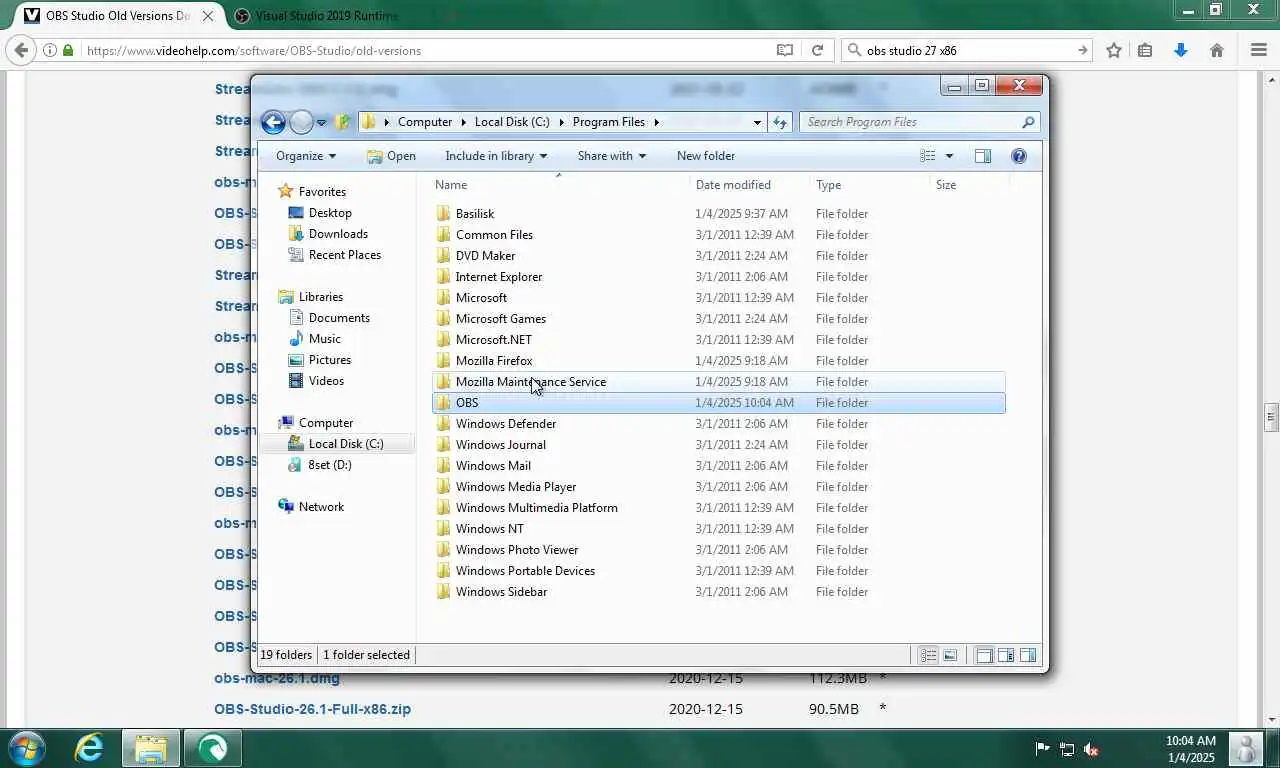Expand breadcrumb arrow after Program Files
The width and height of the screenshot is (1280, 768).
(x=657, y=122)
